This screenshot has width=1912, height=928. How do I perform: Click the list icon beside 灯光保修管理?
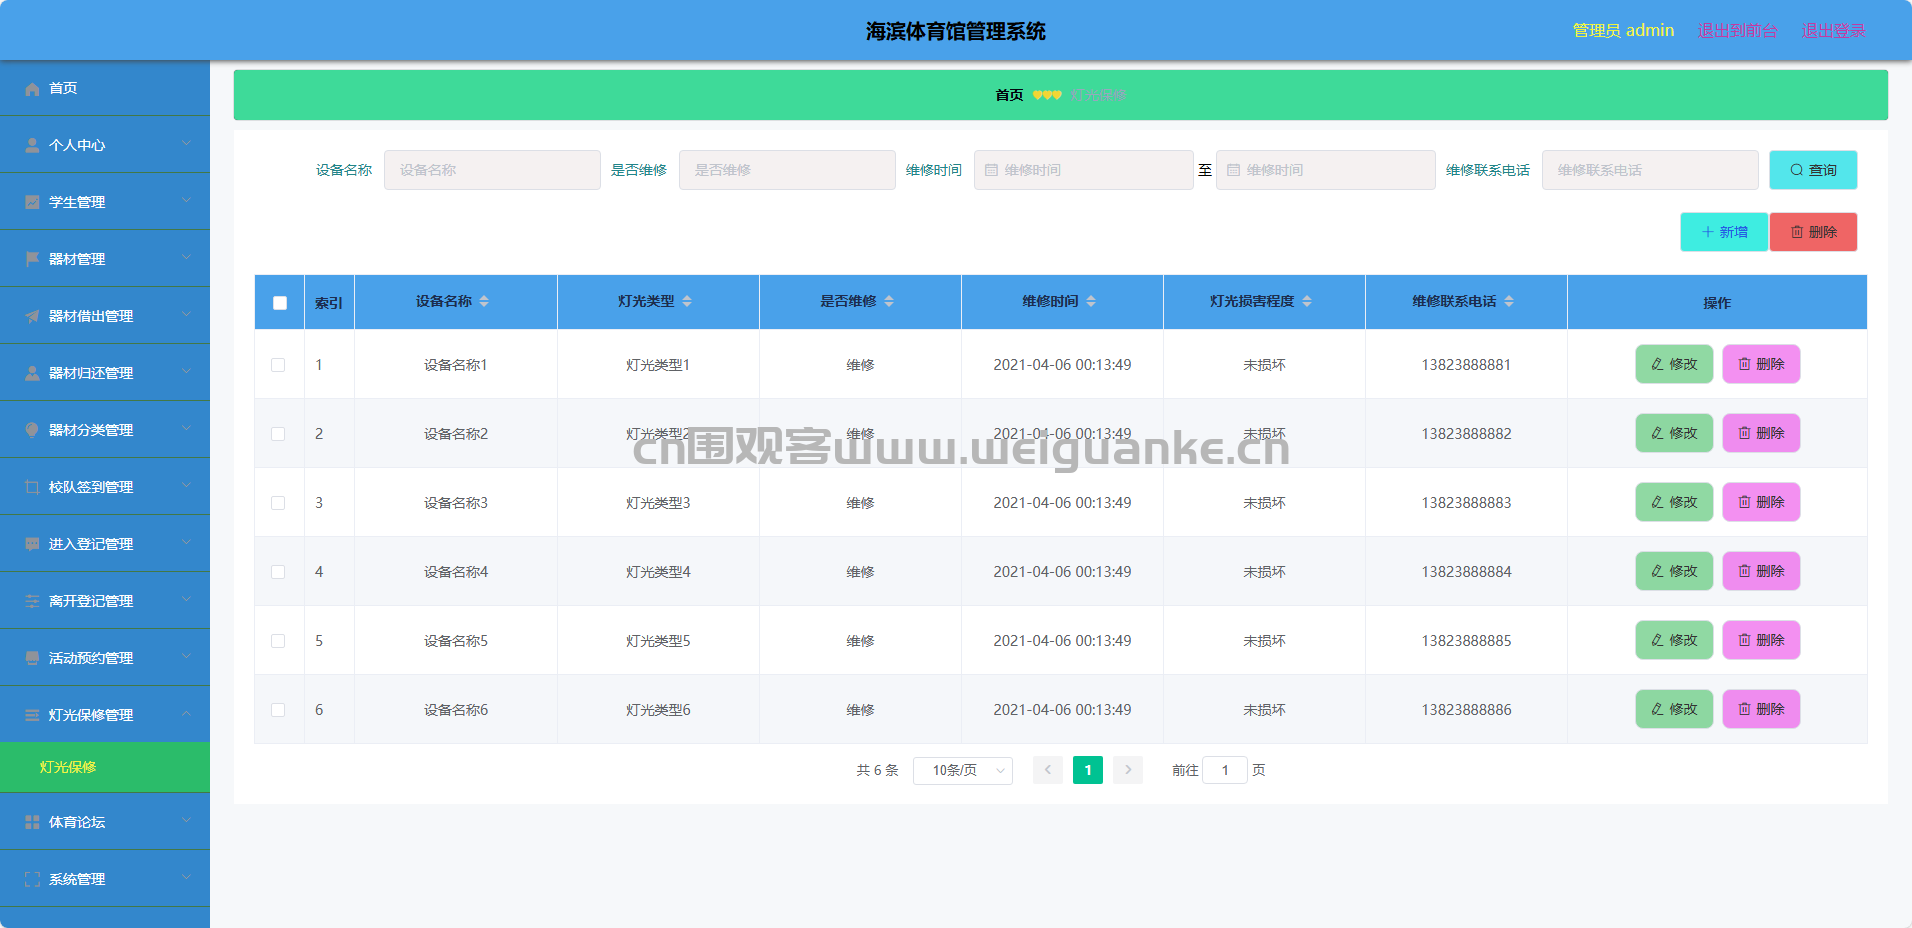(32, 716)
